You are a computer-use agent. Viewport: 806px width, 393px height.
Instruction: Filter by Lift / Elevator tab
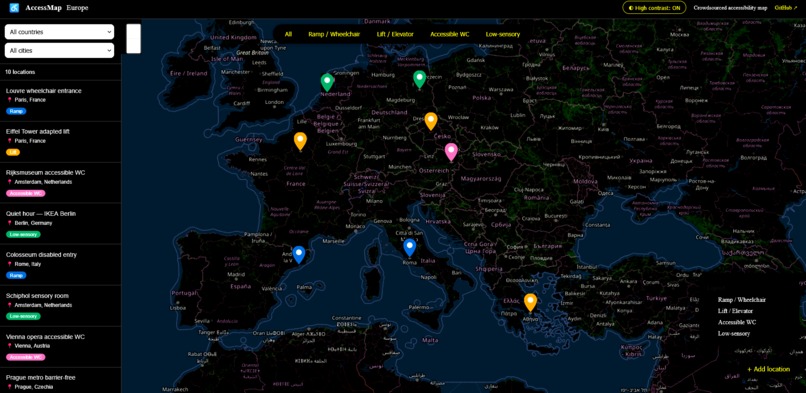(395, 34)
